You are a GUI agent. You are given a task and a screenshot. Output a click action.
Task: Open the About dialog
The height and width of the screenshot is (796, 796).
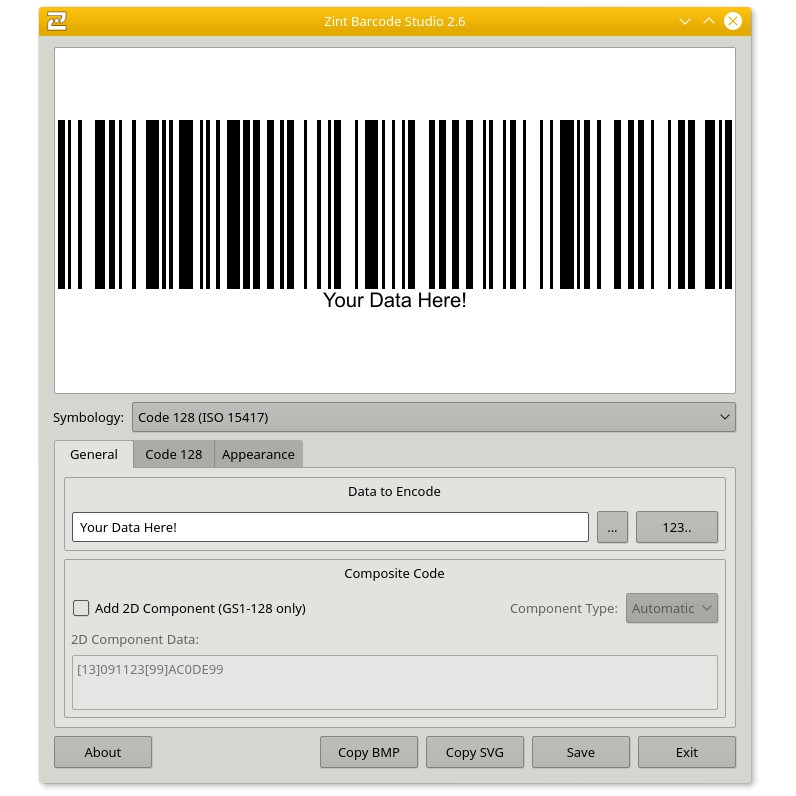coord(103,752)
